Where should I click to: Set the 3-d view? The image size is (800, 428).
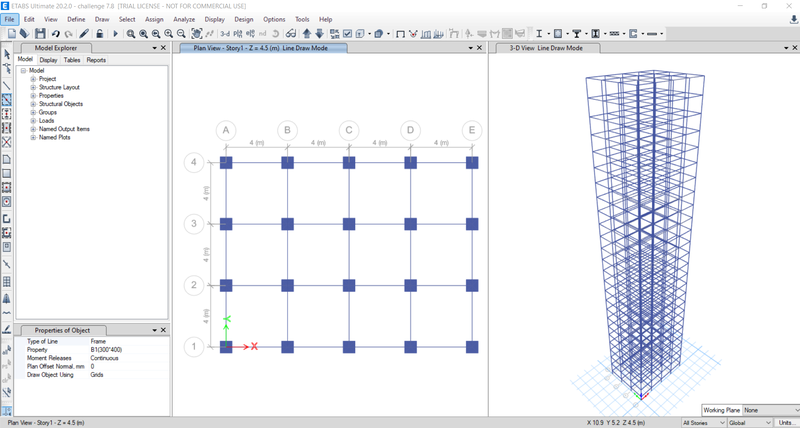click(225, 34)
